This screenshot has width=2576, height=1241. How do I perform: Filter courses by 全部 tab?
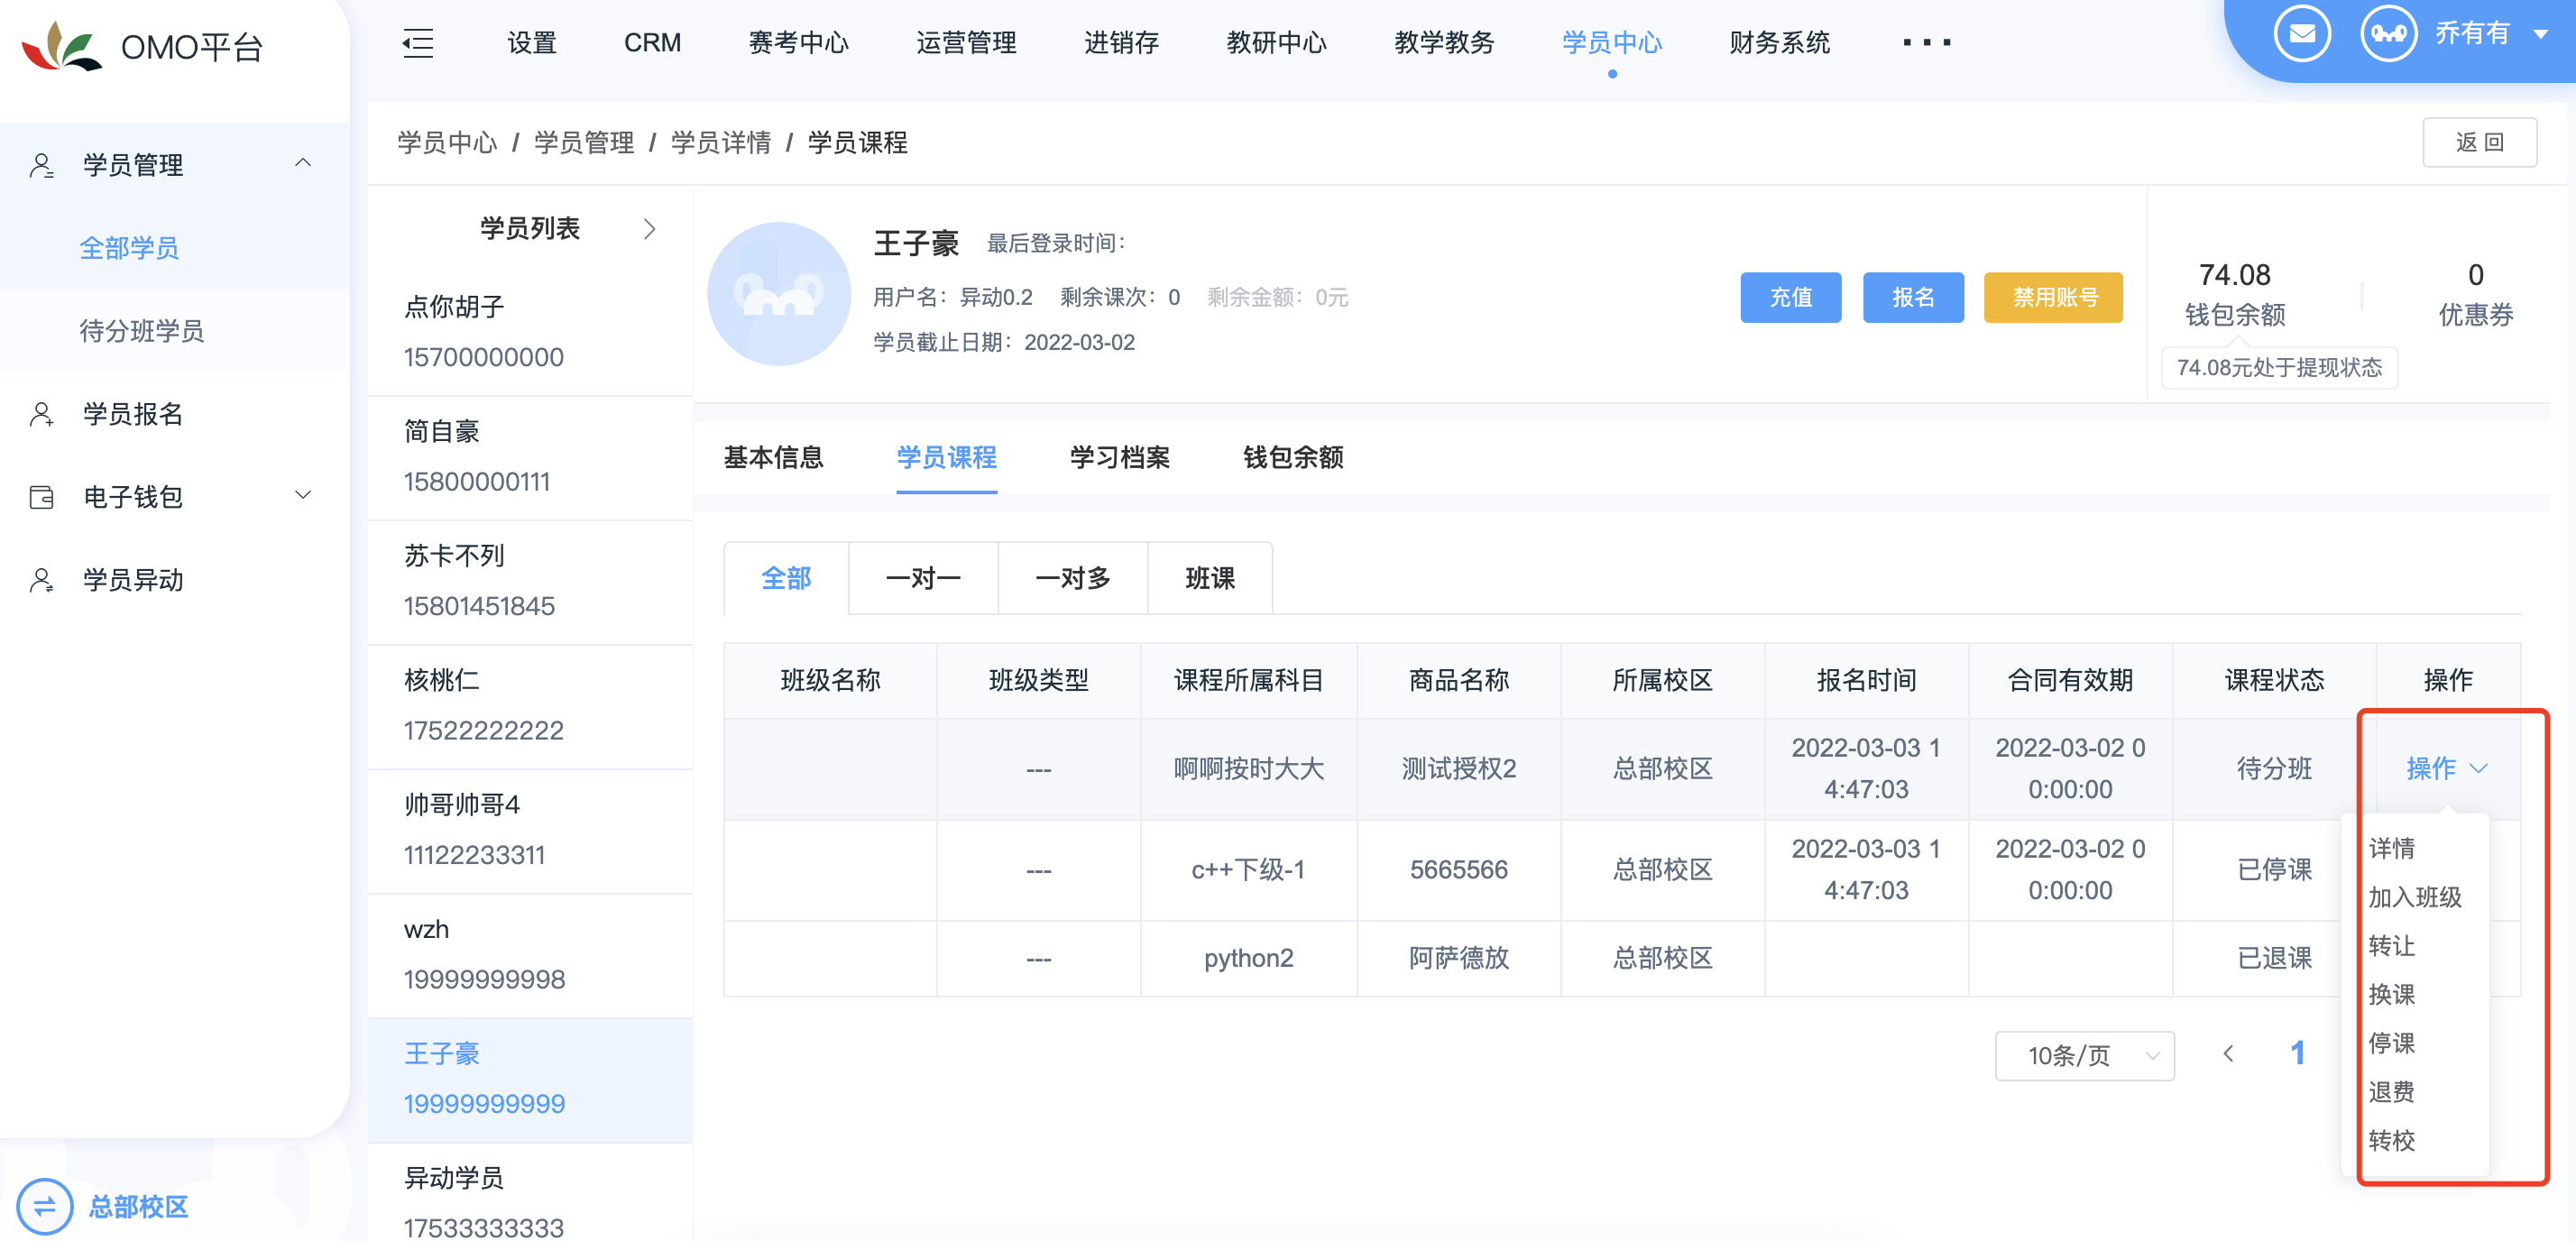tap(786, 578)
